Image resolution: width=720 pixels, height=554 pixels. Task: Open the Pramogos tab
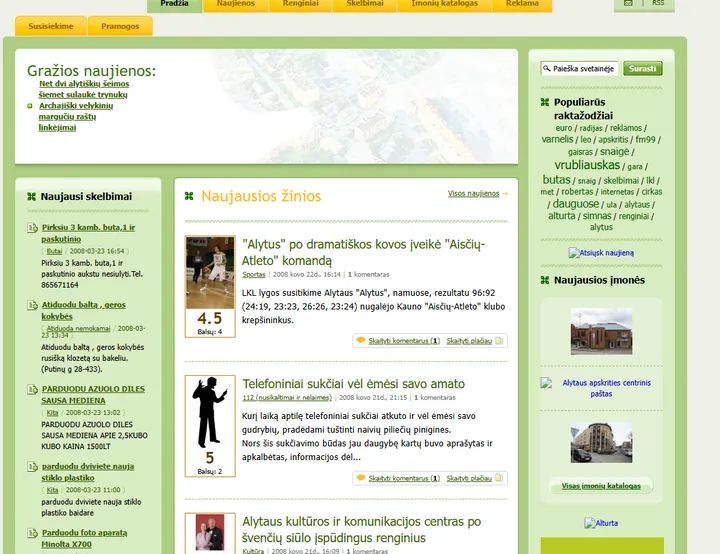point(120,26)
